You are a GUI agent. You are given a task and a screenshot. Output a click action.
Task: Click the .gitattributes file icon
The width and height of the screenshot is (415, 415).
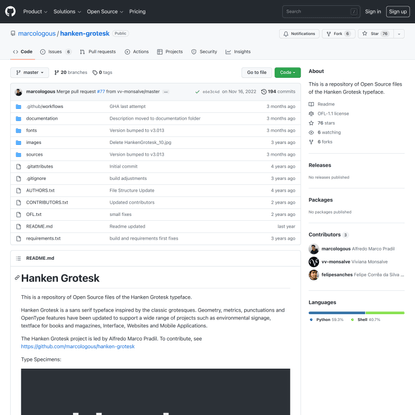click(x=19, y=166)
